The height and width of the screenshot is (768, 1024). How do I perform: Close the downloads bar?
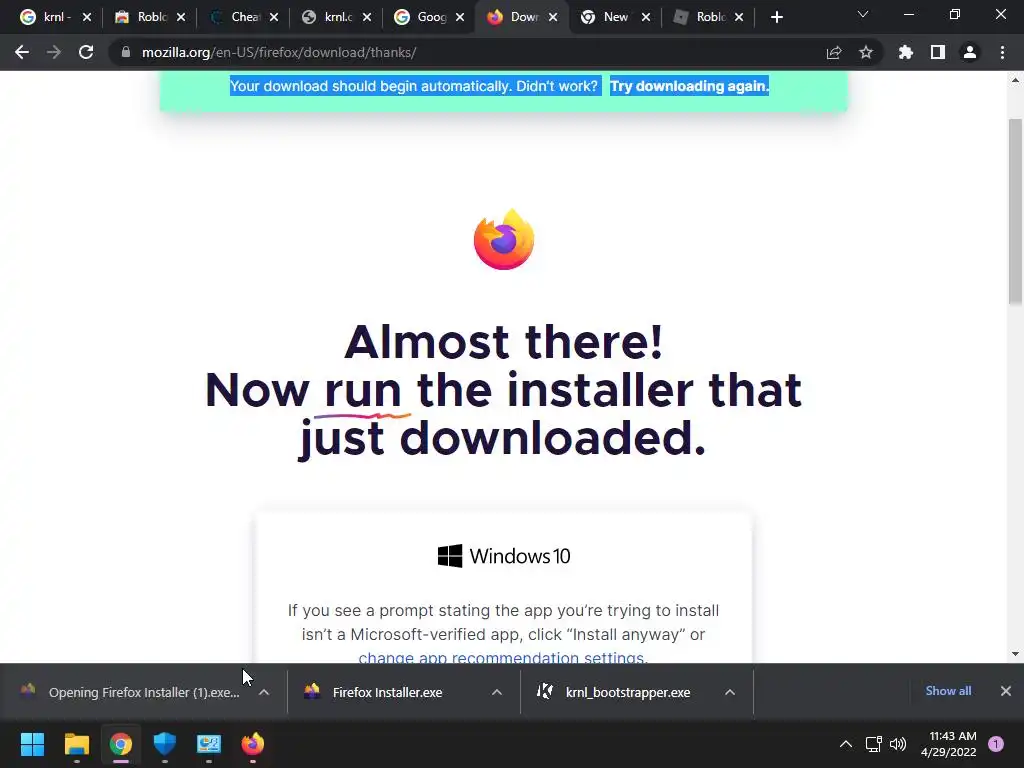pyautogui.click(x=1006, y=691)
